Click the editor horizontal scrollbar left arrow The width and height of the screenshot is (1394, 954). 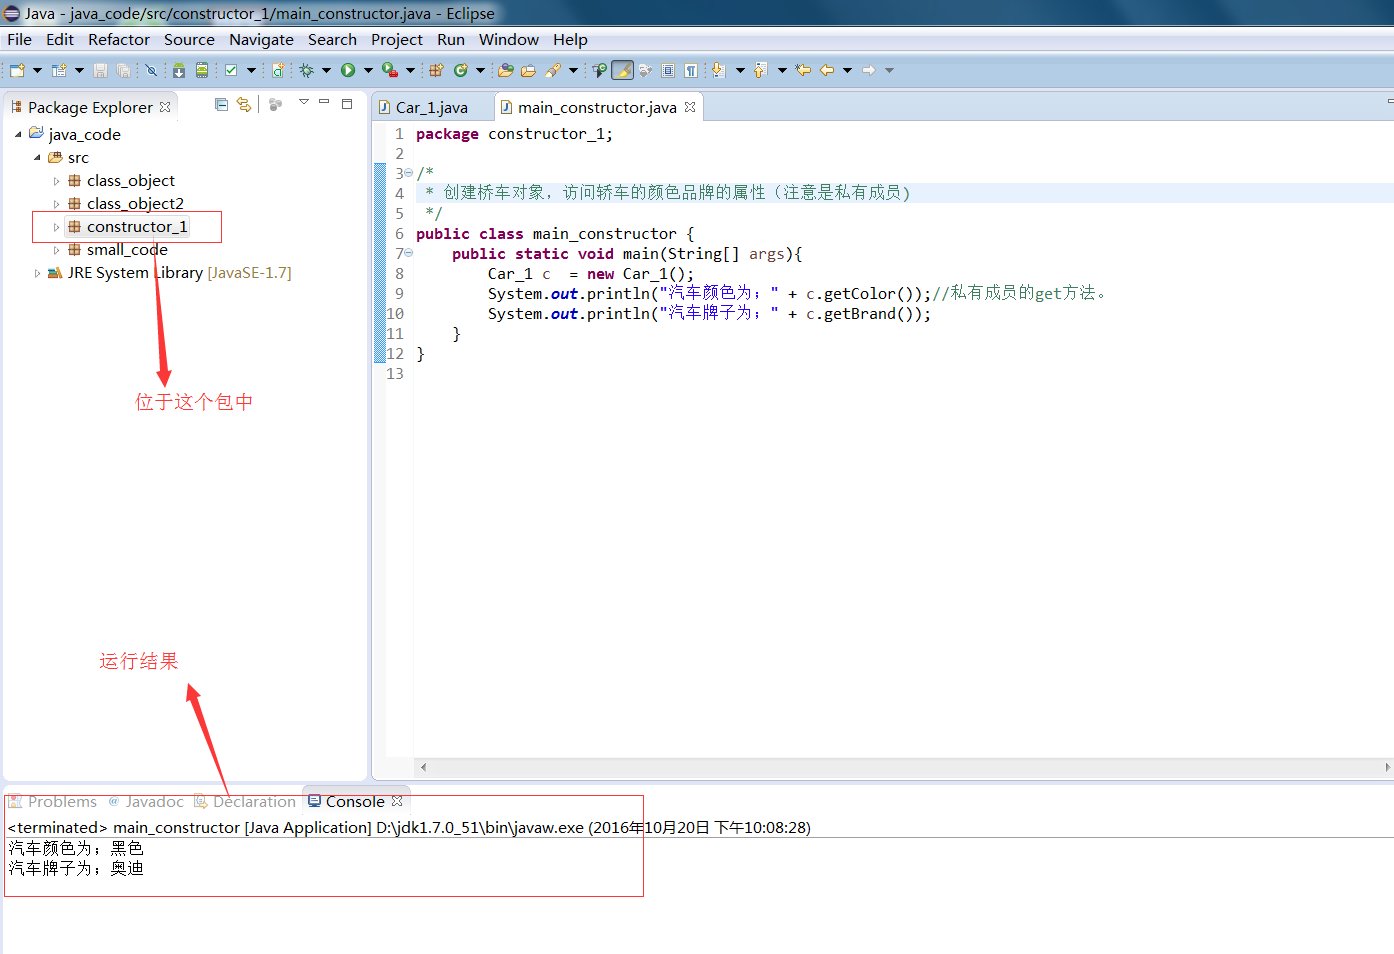tap(424, 767)
